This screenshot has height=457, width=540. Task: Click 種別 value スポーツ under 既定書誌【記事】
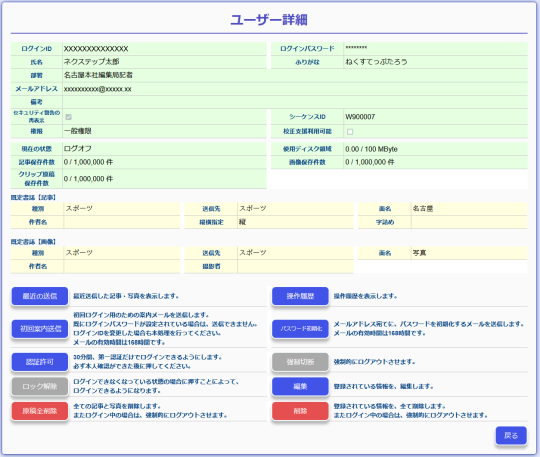(x=79, y=209)
